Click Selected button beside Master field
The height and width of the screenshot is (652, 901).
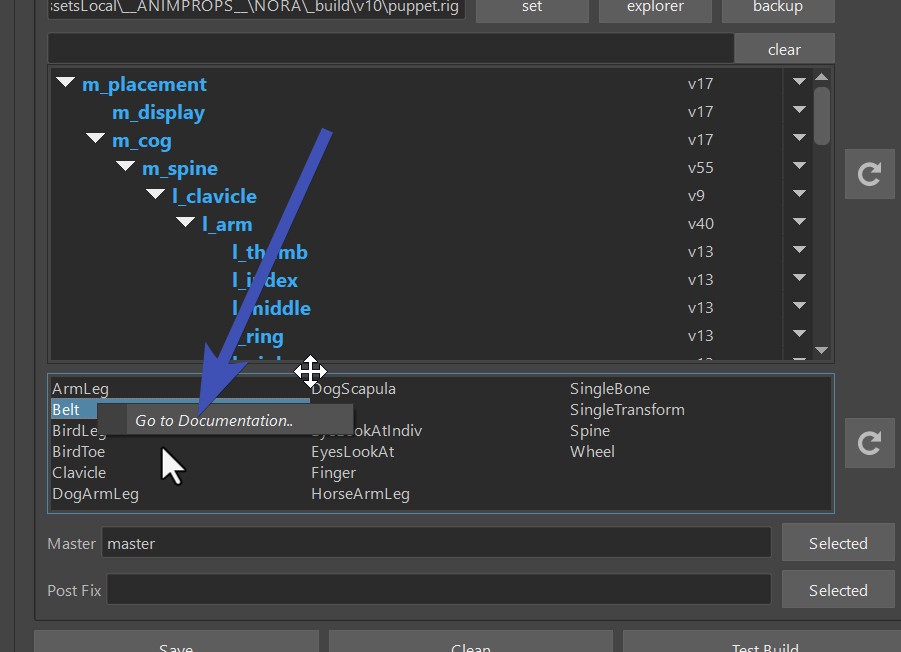(x=837, y=543)
